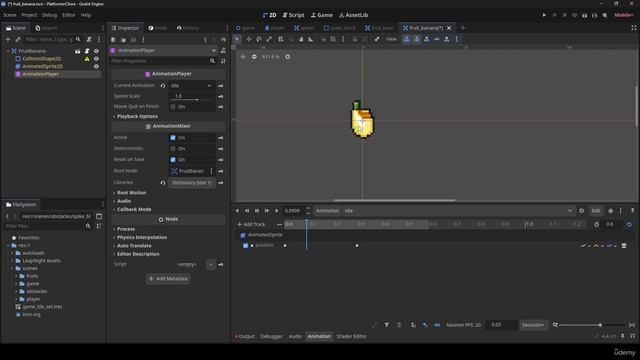Click the second keyframe on the position track
The width and height of the screenshot is (640, 360).
[x=357, y=246]
